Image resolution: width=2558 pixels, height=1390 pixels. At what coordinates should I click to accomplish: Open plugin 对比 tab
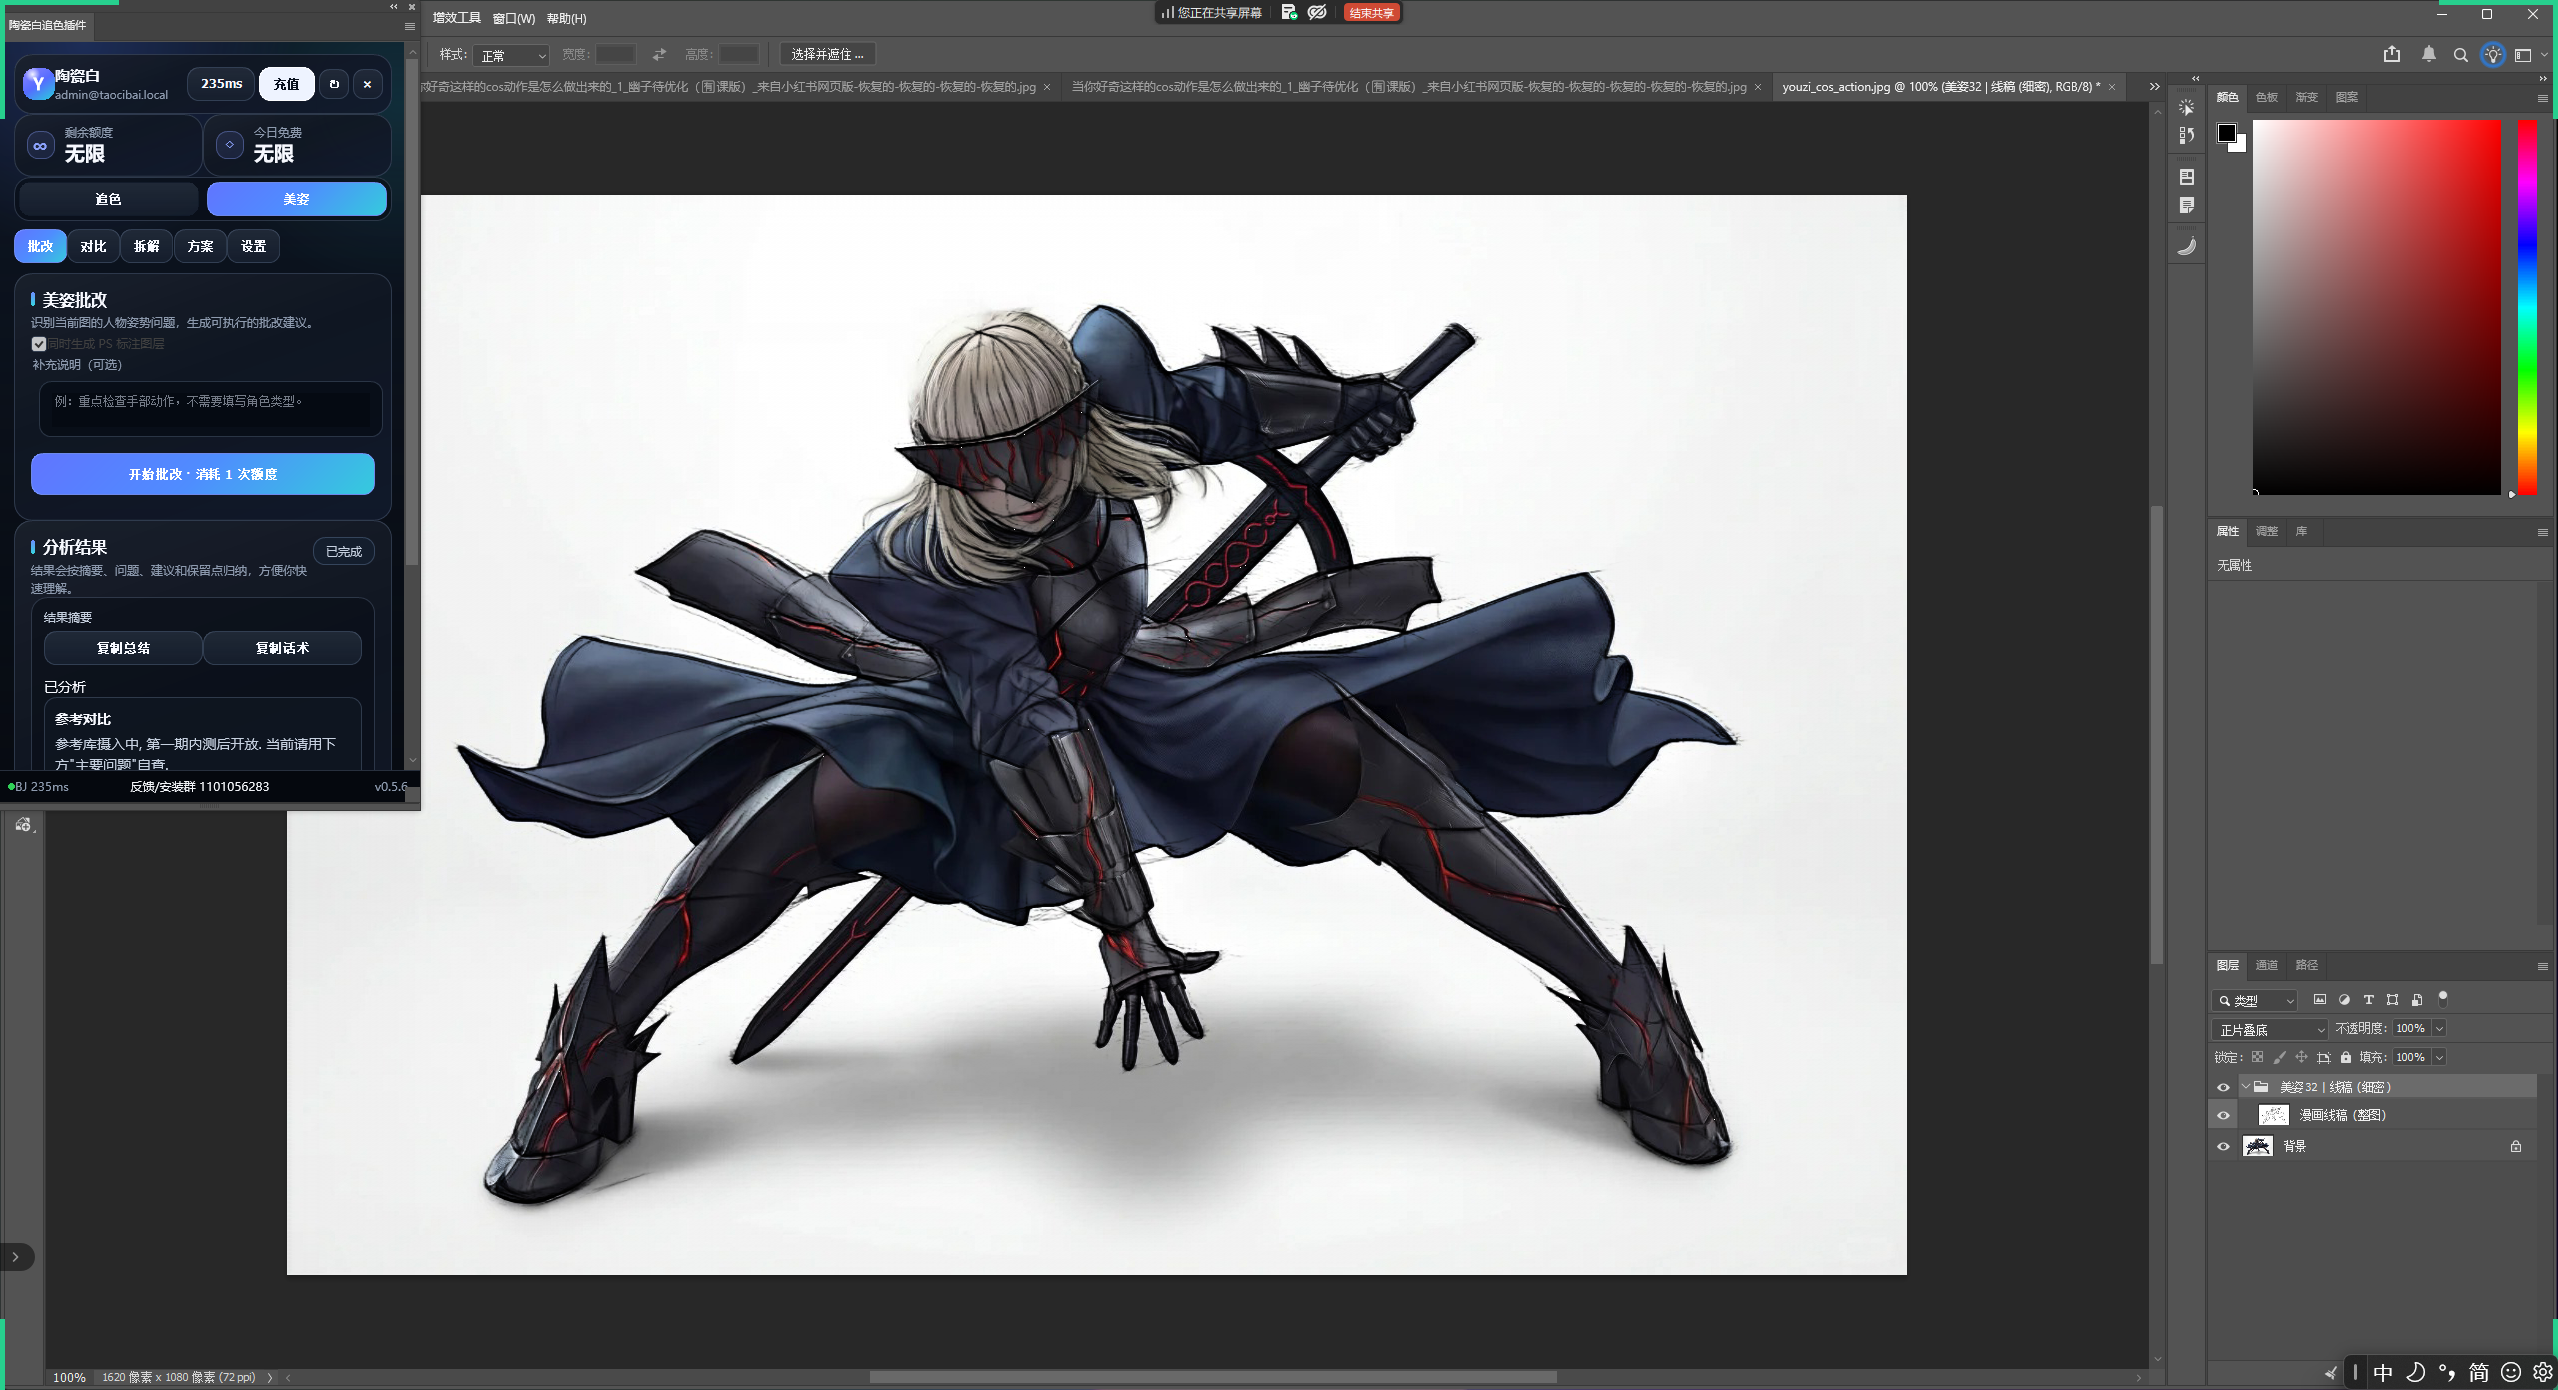[94, 246]
